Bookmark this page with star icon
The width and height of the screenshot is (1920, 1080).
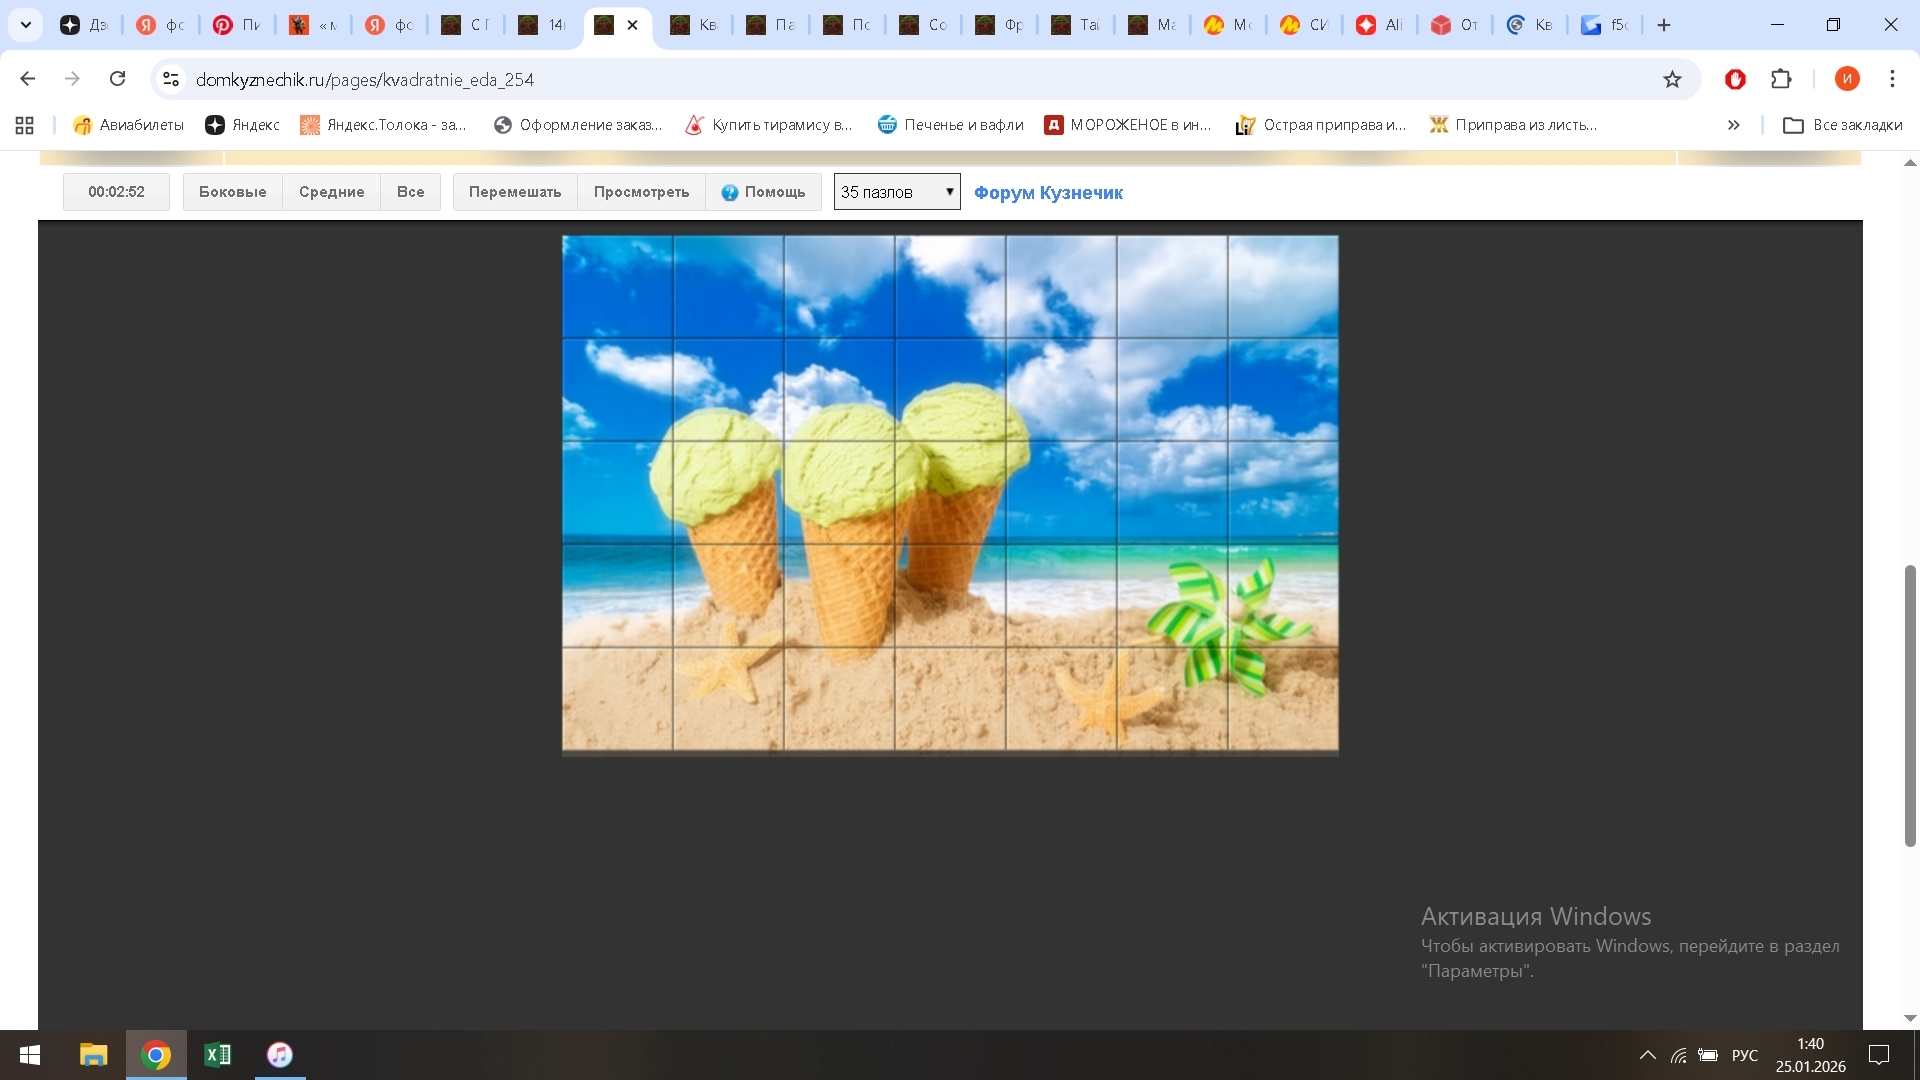click(1672, 79)
